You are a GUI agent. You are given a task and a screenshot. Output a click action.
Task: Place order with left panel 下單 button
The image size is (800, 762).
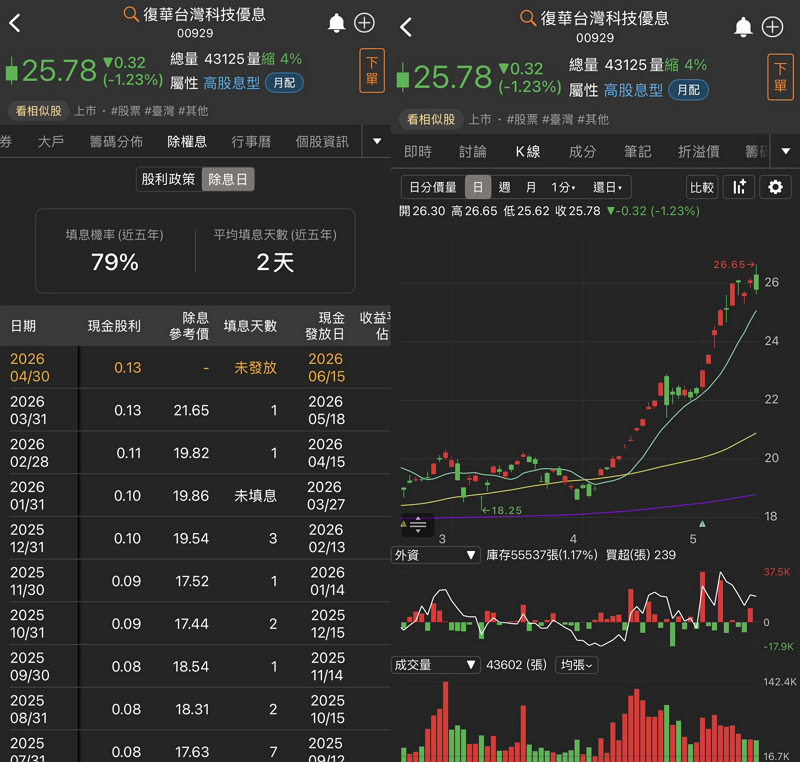tap(372, 70)
